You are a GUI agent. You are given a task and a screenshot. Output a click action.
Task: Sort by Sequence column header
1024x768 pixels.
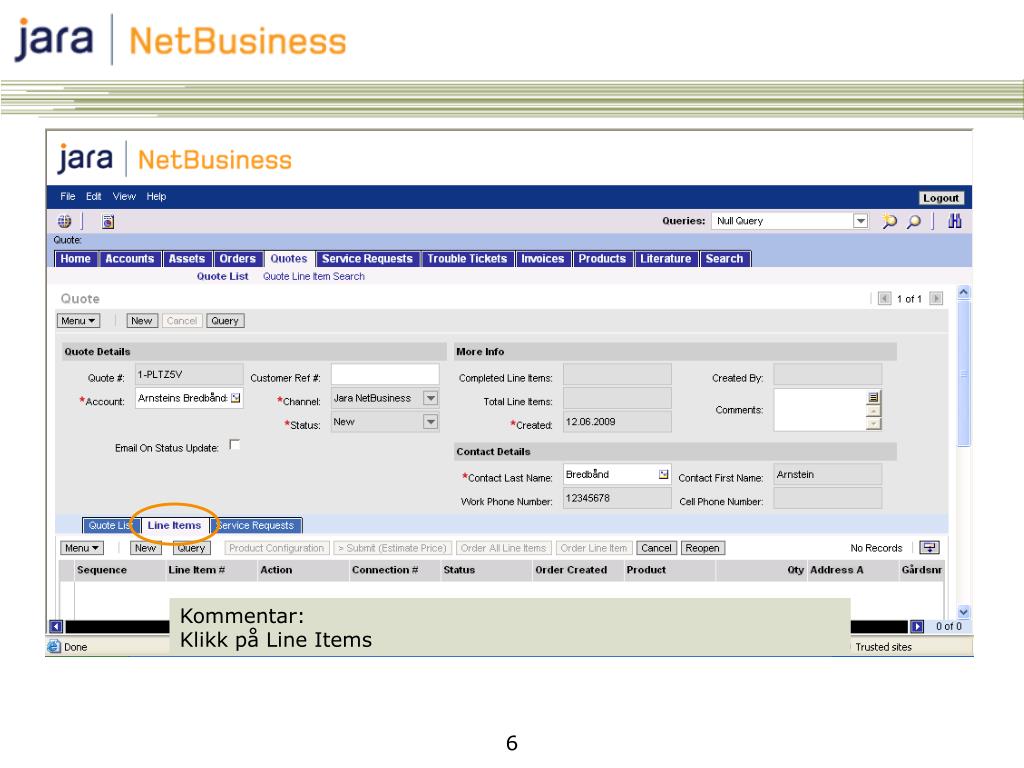point(102,569)
